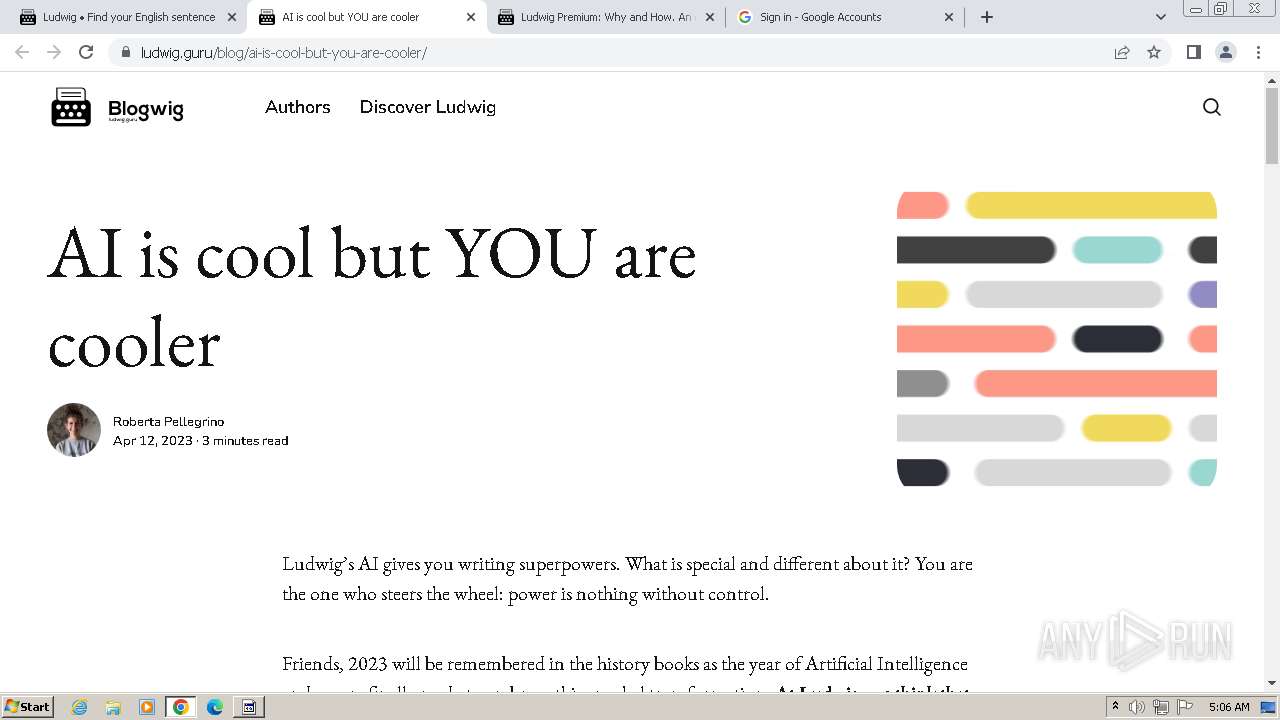Click author name Roberta Pellegrino

[x=168, y=421]
